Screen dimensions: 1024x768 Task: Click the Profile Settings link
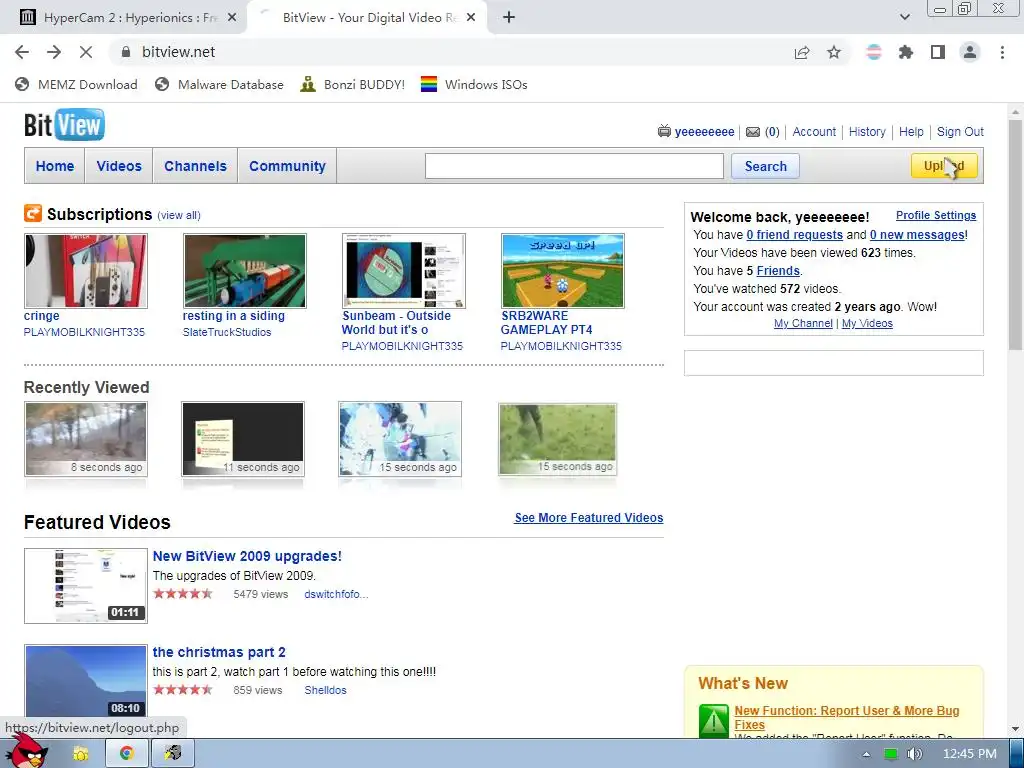[936, 215]
